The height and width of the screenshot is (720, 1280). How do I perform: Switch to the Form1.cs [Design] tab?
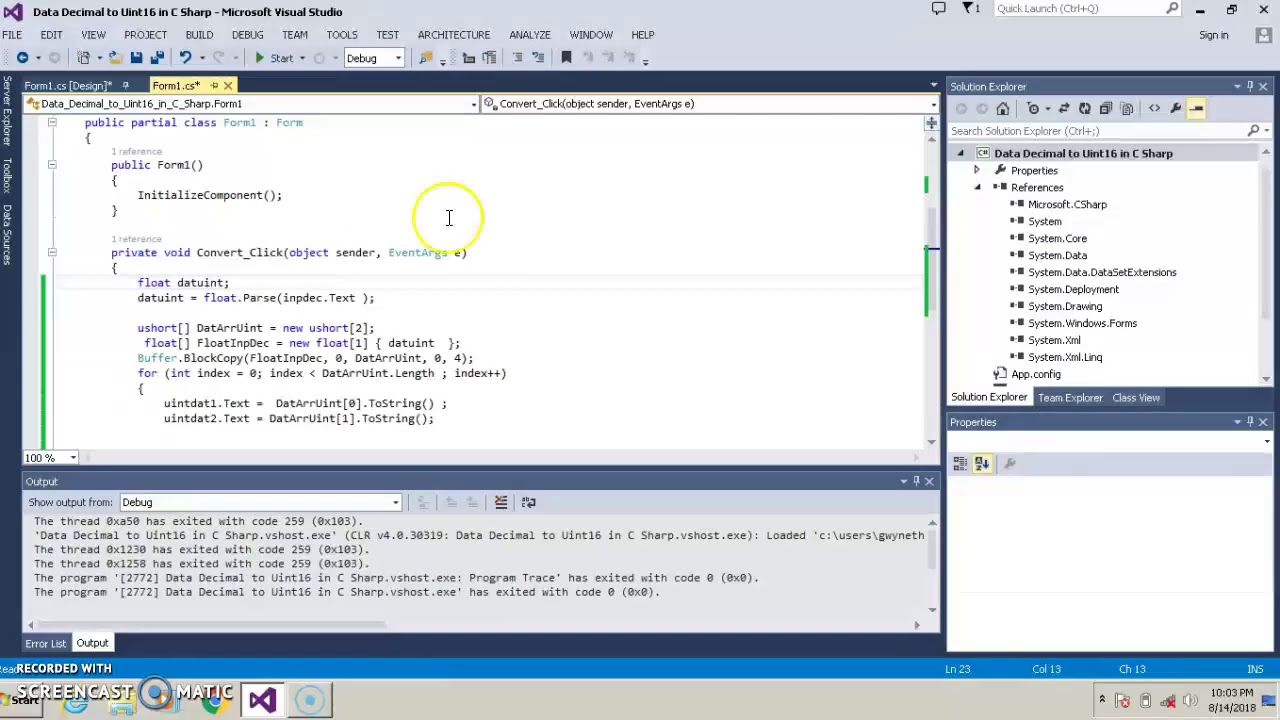[66, 85]
